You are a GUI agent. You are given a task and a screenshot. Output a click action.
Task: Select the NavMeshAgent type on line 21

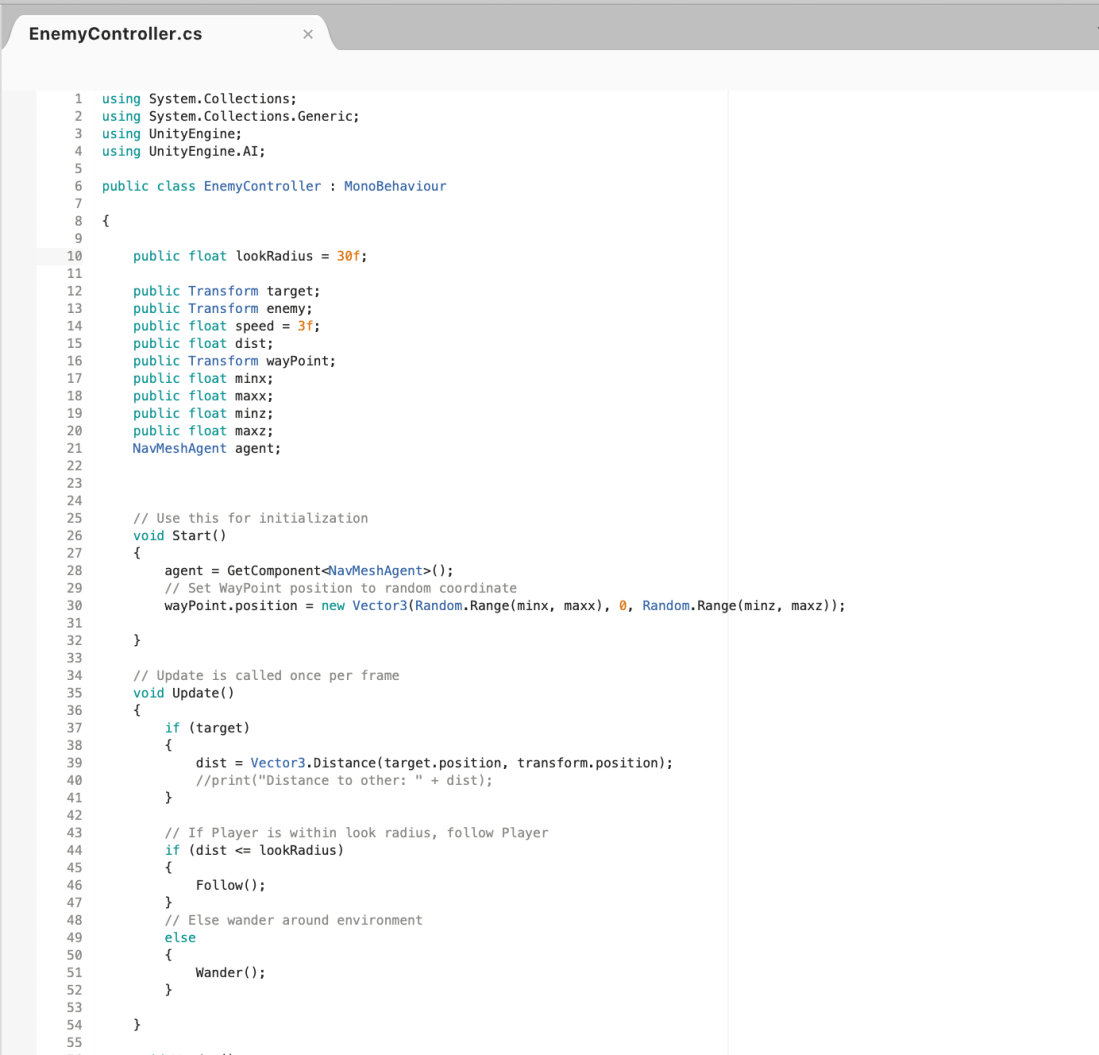tap(179, 448)
